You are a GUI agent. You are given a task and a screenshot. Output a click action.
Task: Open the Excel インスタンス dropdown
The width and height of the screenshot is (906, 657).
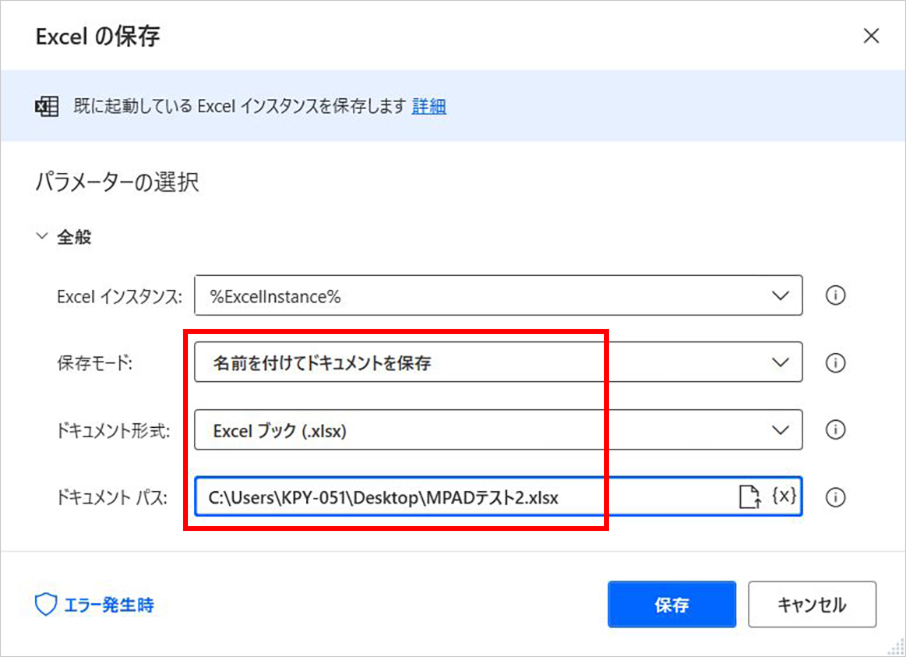[x=498, y=295]
